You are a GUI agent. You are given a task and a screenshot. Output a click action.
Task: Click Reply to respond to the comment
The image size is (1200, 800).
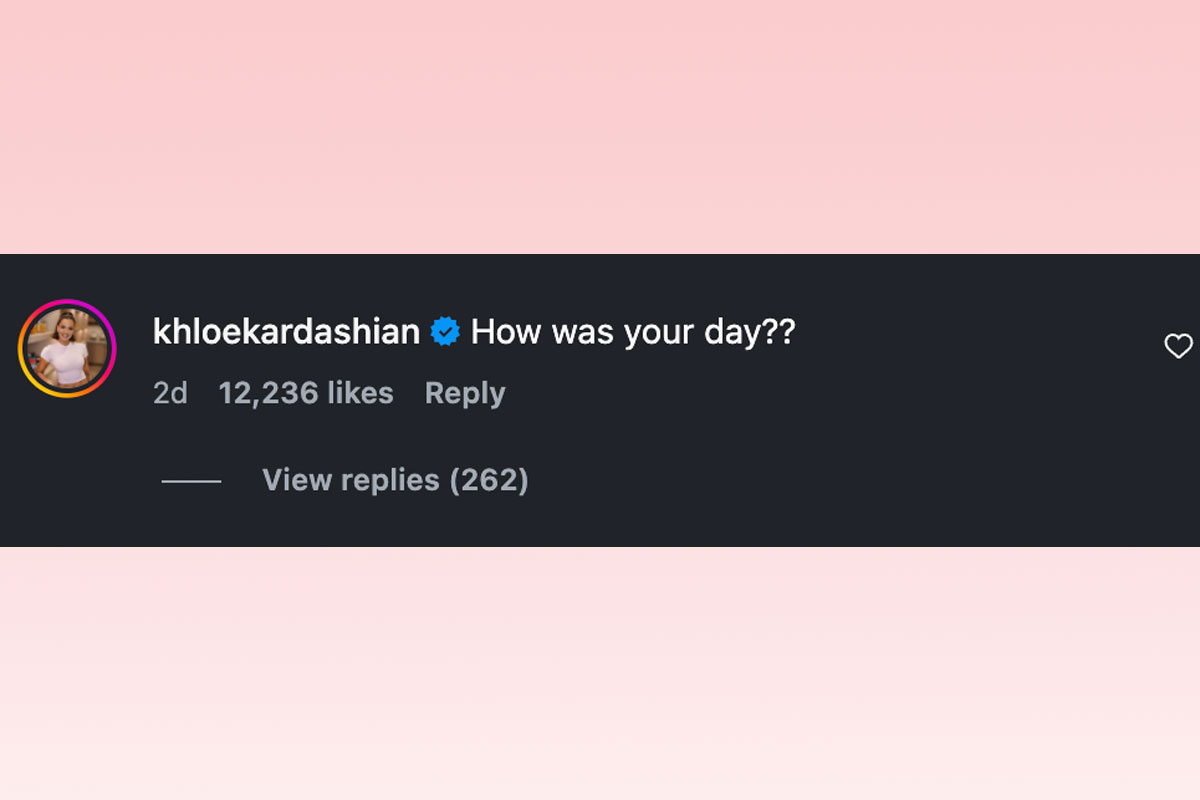point(464,393)
